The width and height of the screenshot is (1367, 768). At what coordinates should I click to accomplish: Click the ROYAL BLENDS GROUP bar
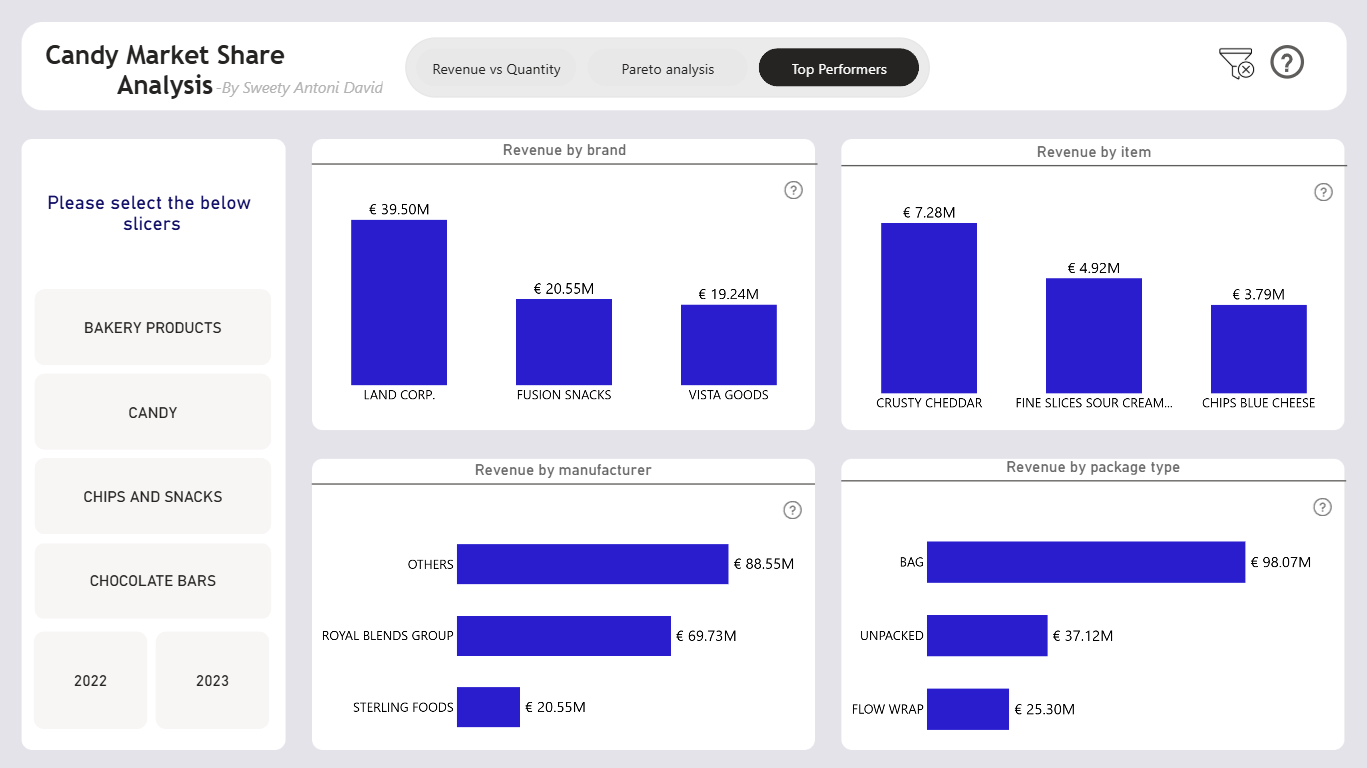coord(564,636)
